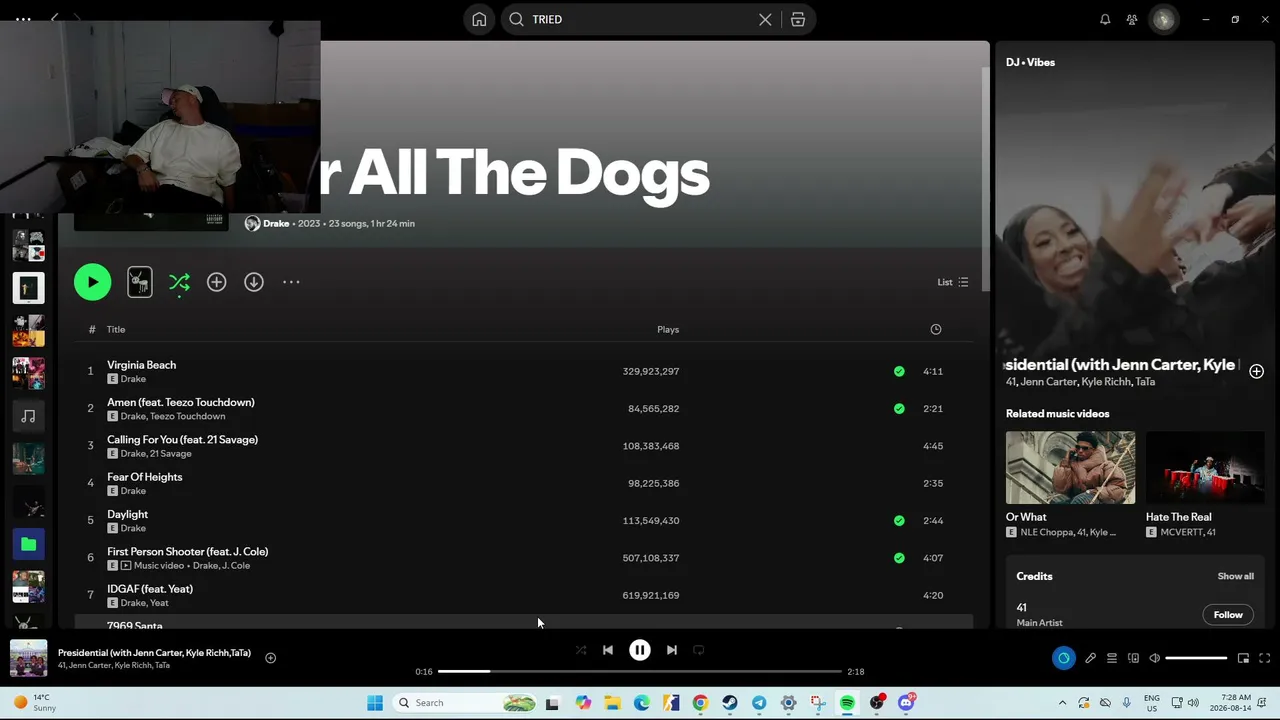Open the user profile avatar menu
1280x720 pixels.
tap(1163, 19)
